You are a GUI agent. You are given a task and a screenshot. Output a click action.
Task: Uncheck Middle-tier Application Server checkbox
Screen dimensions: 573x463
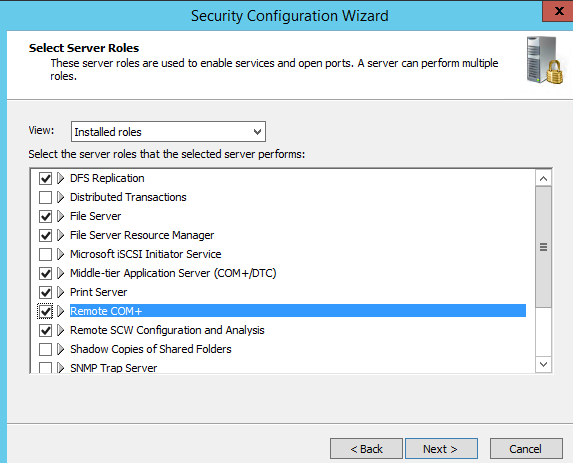tap(45, 273)
